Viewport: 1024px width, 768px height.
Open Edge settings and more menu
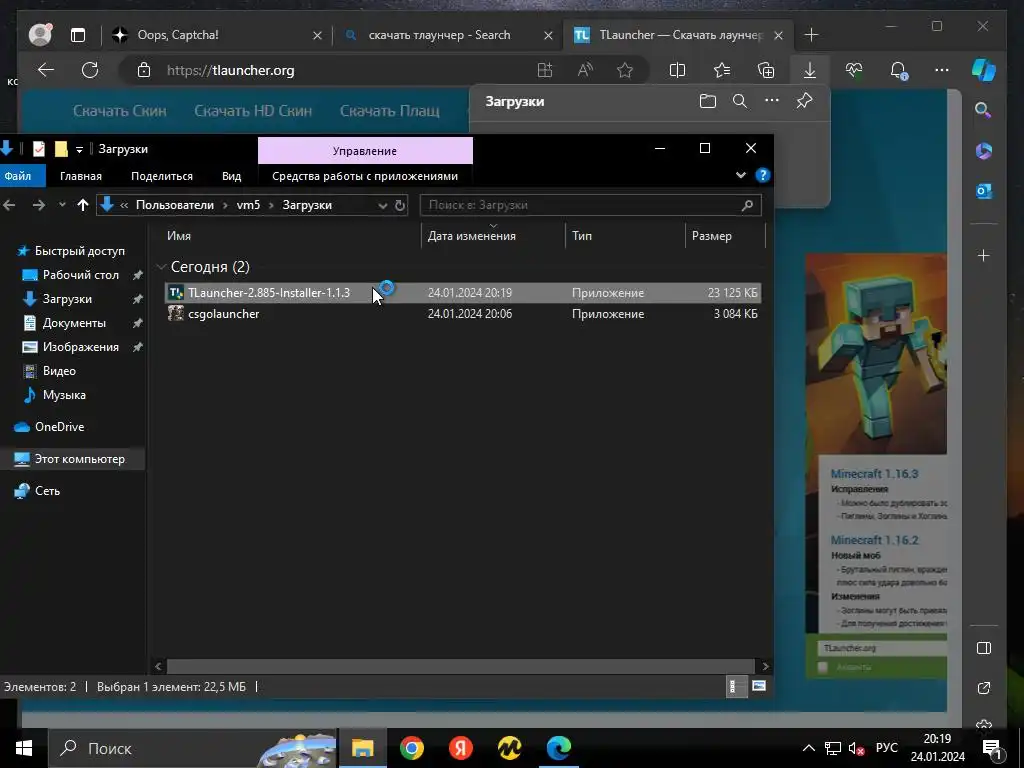(x=942, y=70)
